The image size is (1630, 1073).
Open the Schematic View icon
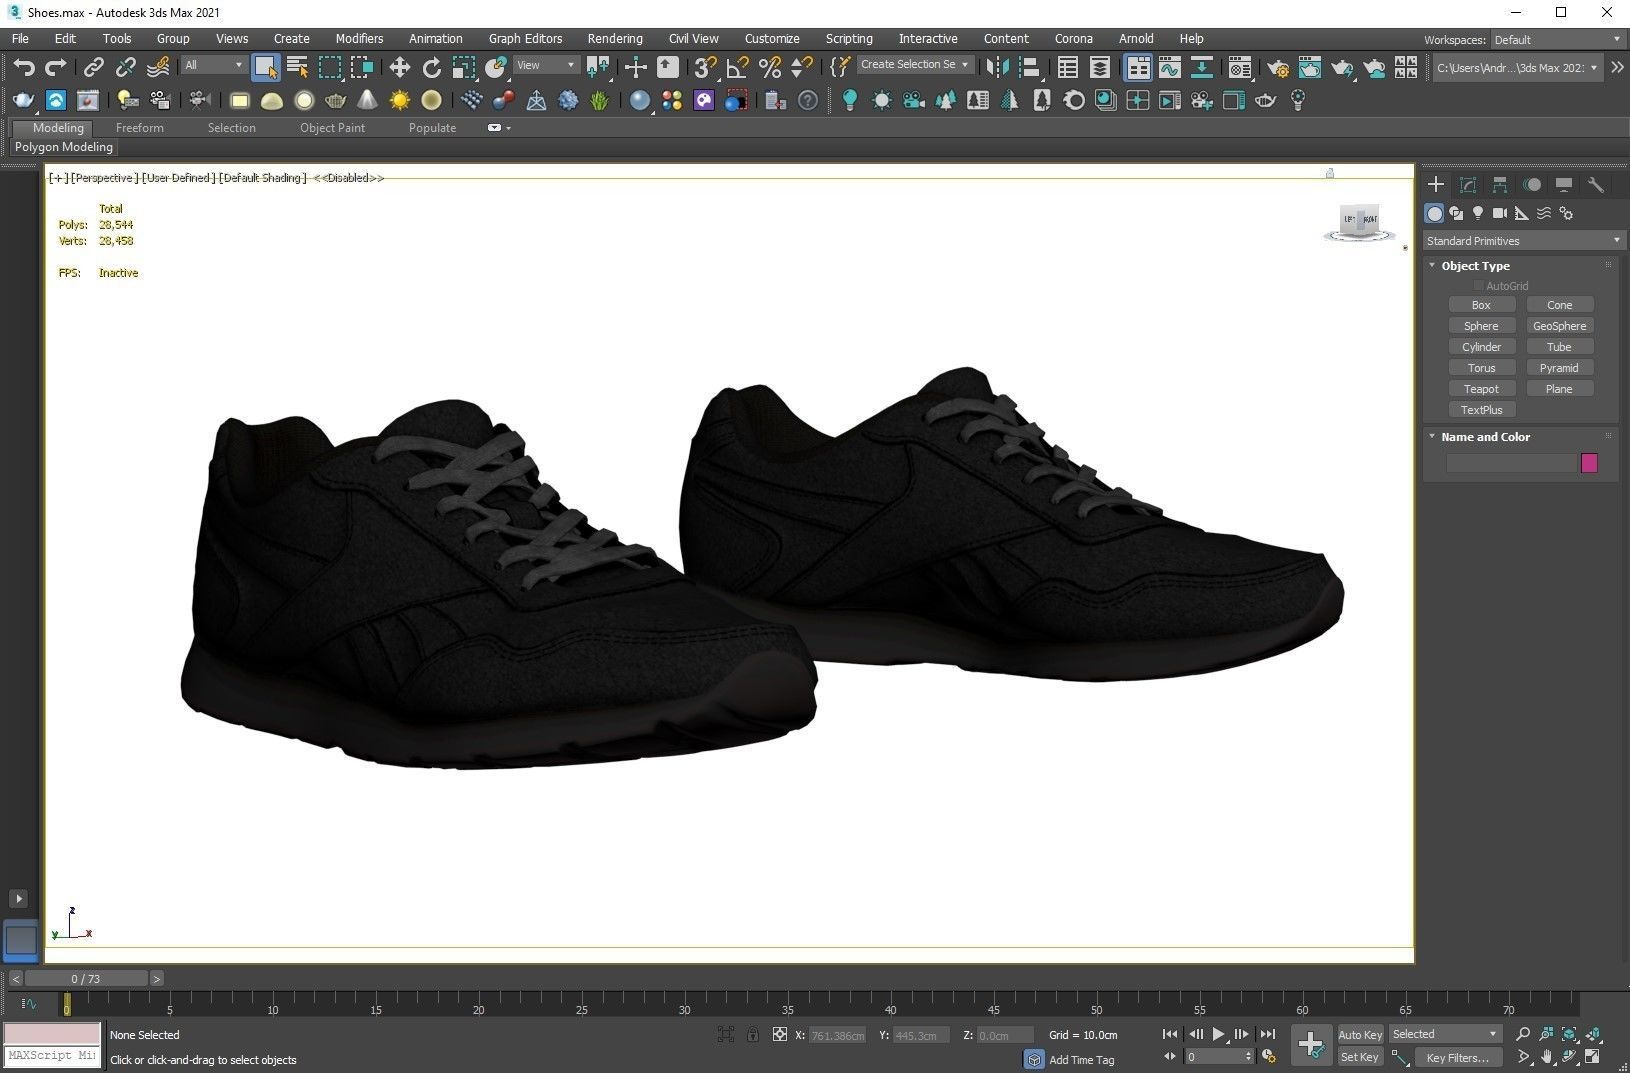click(1201, 67)
